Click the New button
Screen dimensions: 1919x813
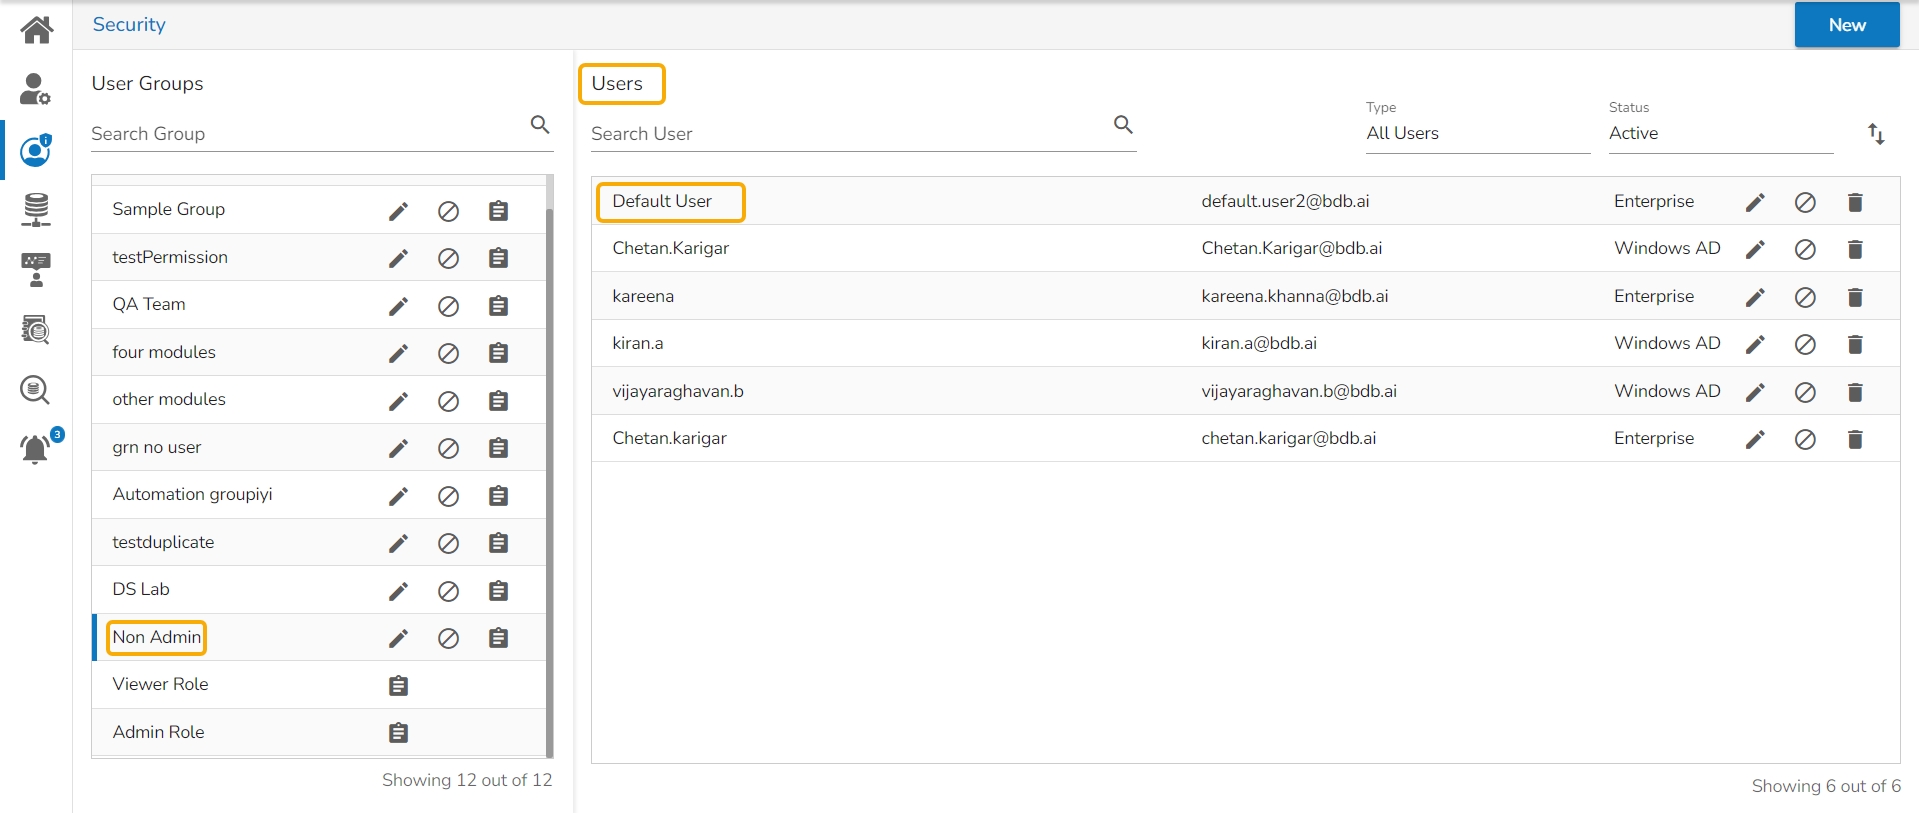pyautogui.click(x=1846, y=25)
